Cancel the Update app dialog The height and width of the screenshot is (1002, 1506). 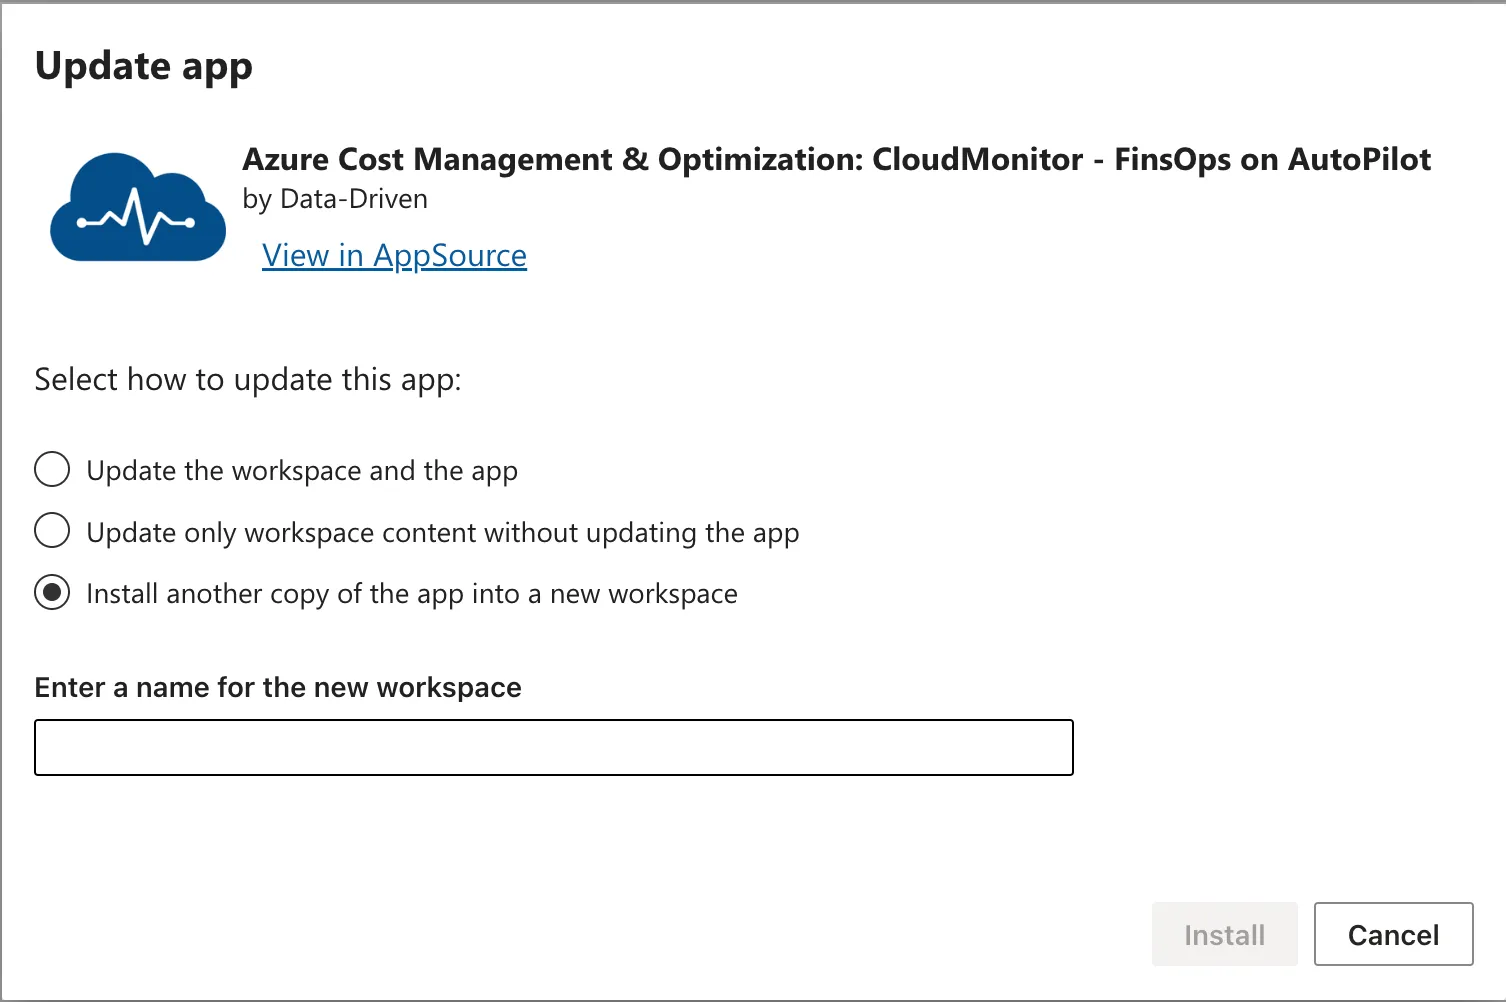coord(1393,934)
